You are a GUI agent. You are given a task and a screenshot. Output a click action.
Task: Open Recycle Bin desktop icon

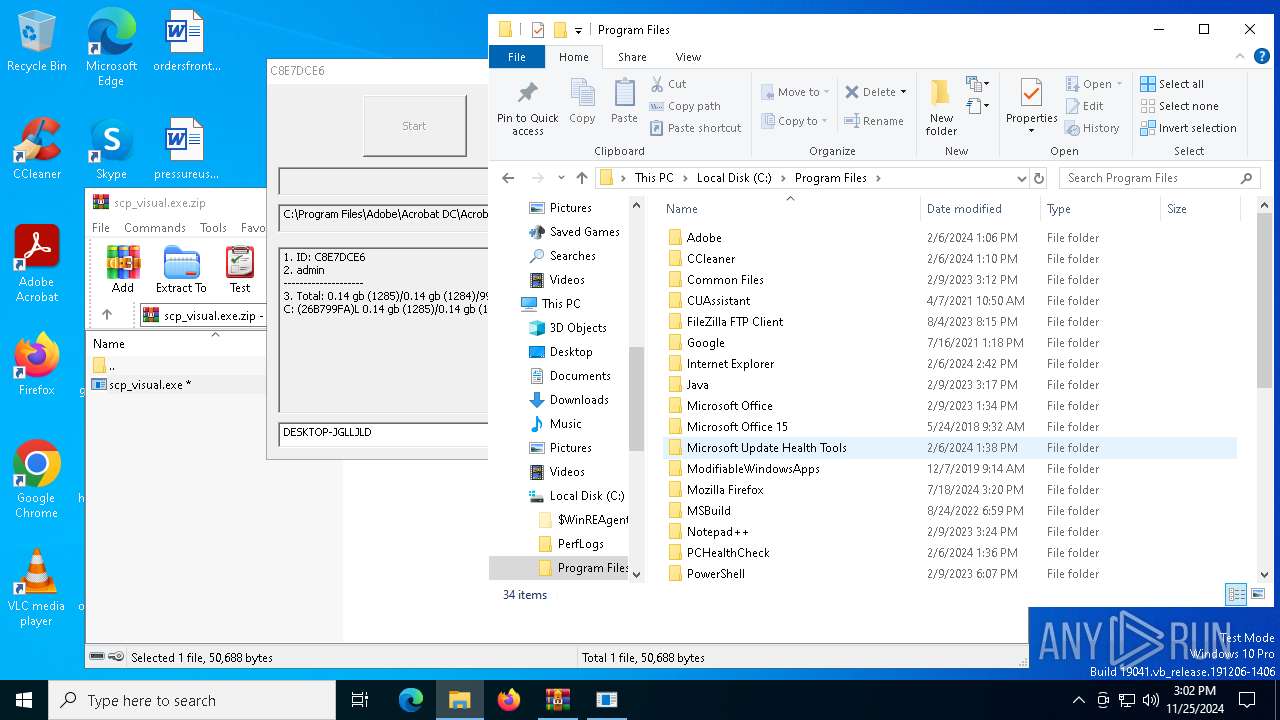coord(37,41)
